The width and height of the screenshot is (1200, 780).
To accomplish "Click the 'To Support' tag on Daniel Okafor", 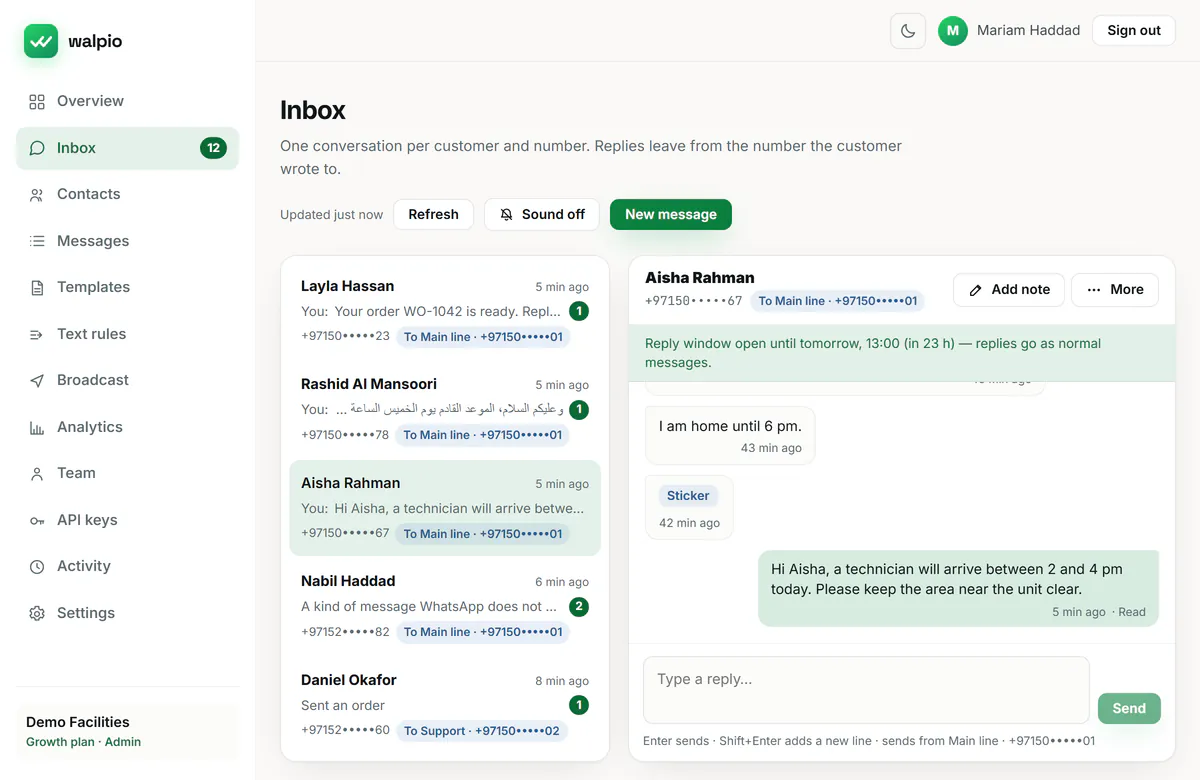I will 482,731.
